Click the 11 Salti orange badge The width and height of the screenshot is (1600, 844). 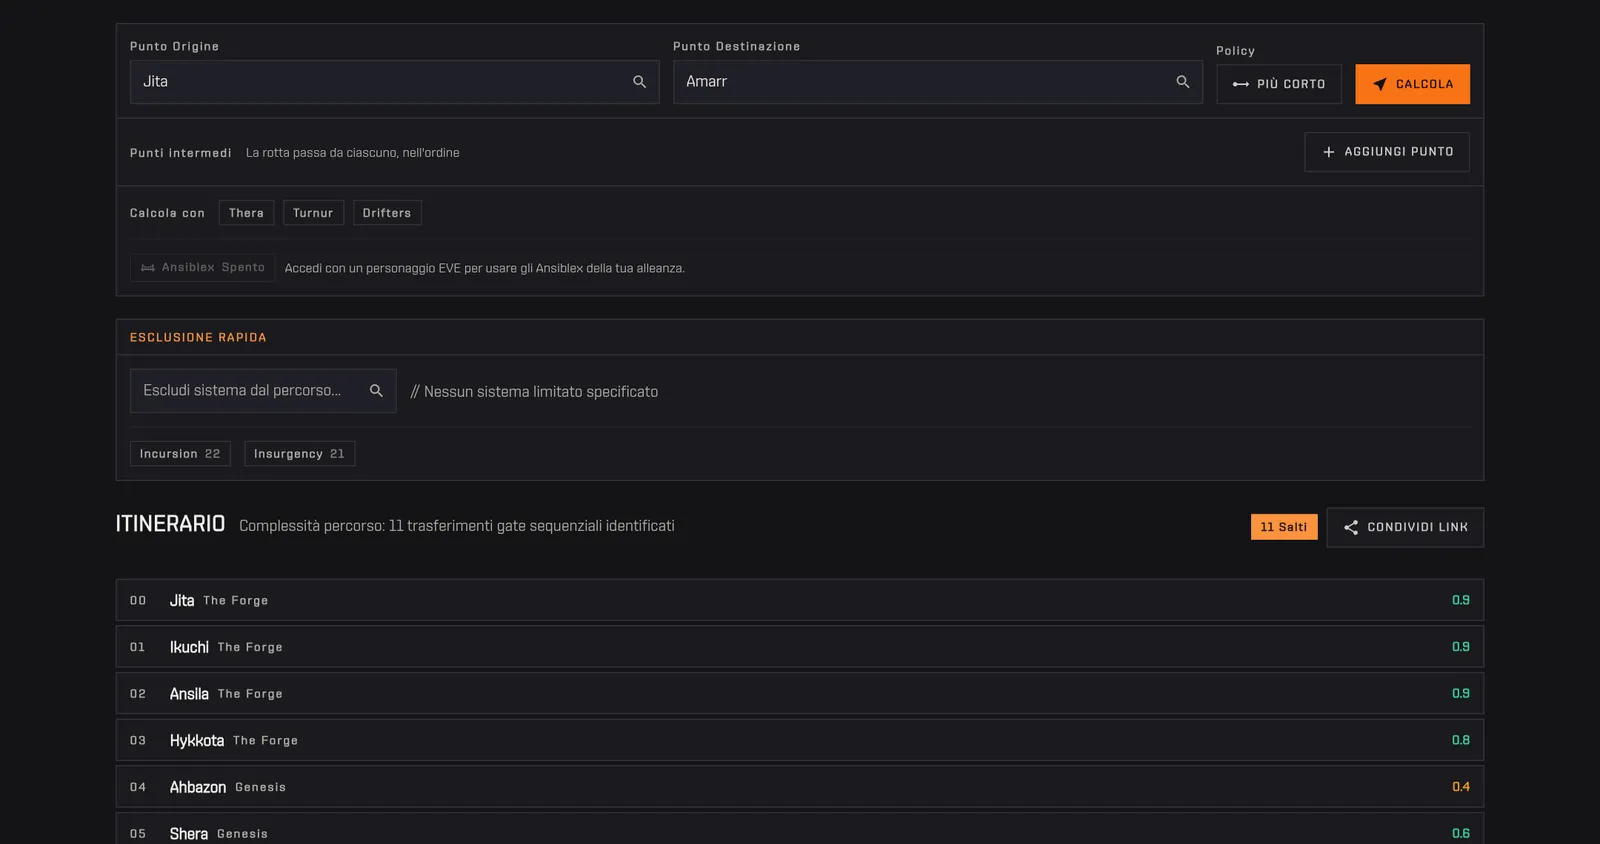[1284, 527]
